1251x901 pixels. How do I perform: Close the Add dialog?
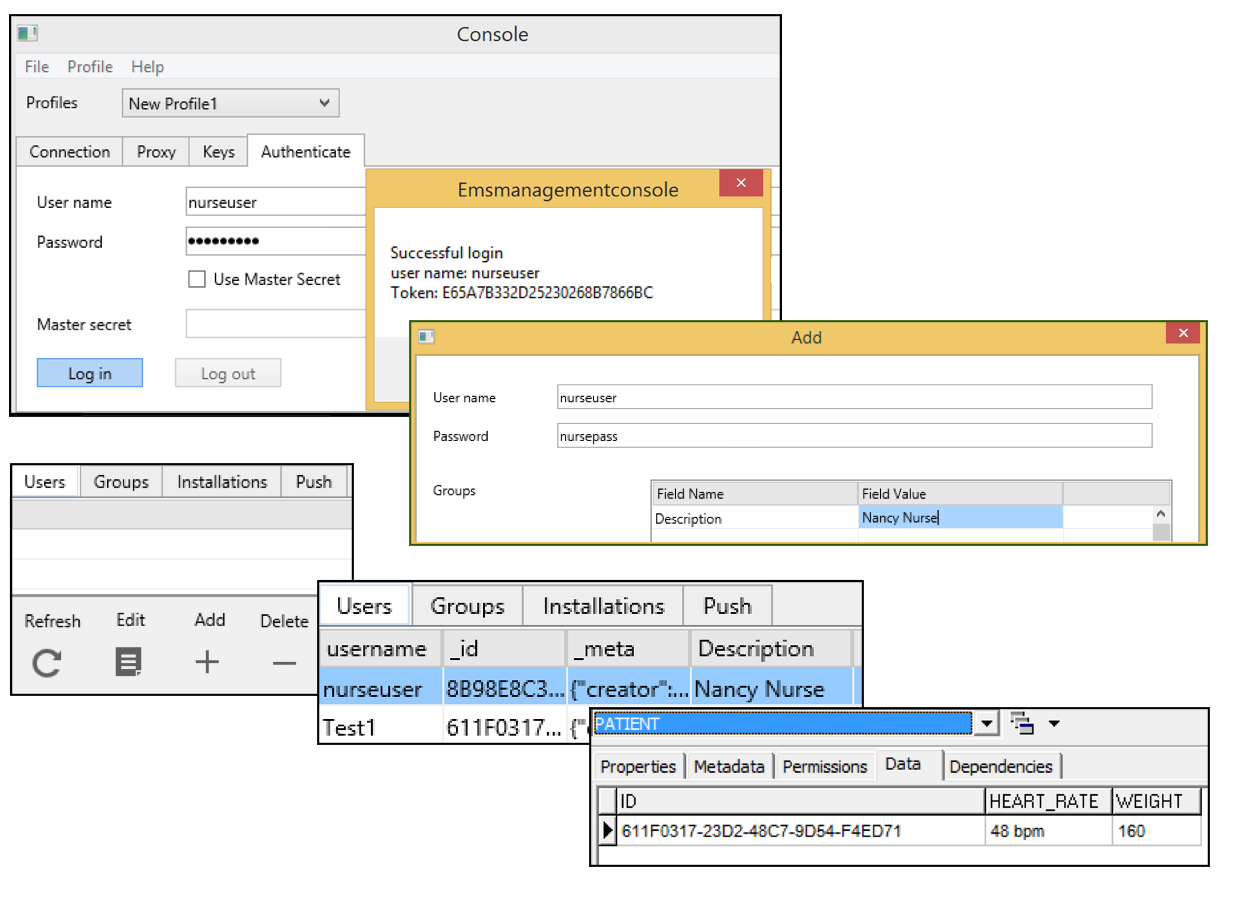[1183, 334]
